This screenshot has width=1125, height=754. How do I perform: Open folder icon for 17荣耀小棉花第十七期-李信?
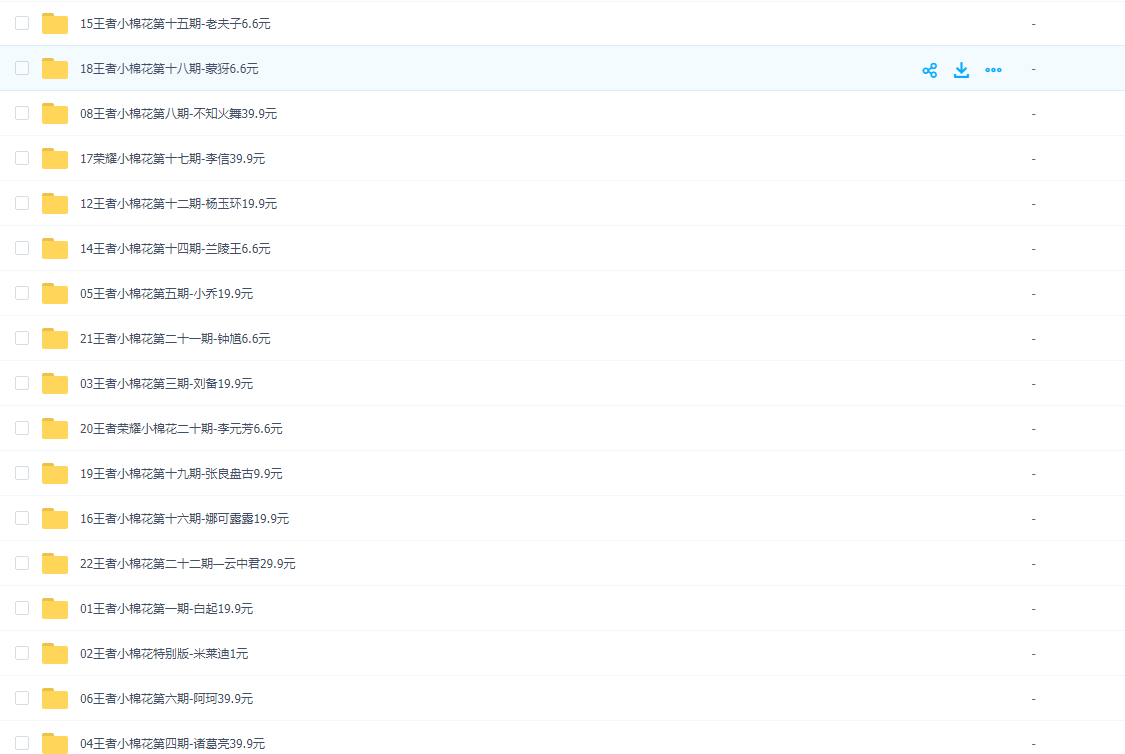55,159
